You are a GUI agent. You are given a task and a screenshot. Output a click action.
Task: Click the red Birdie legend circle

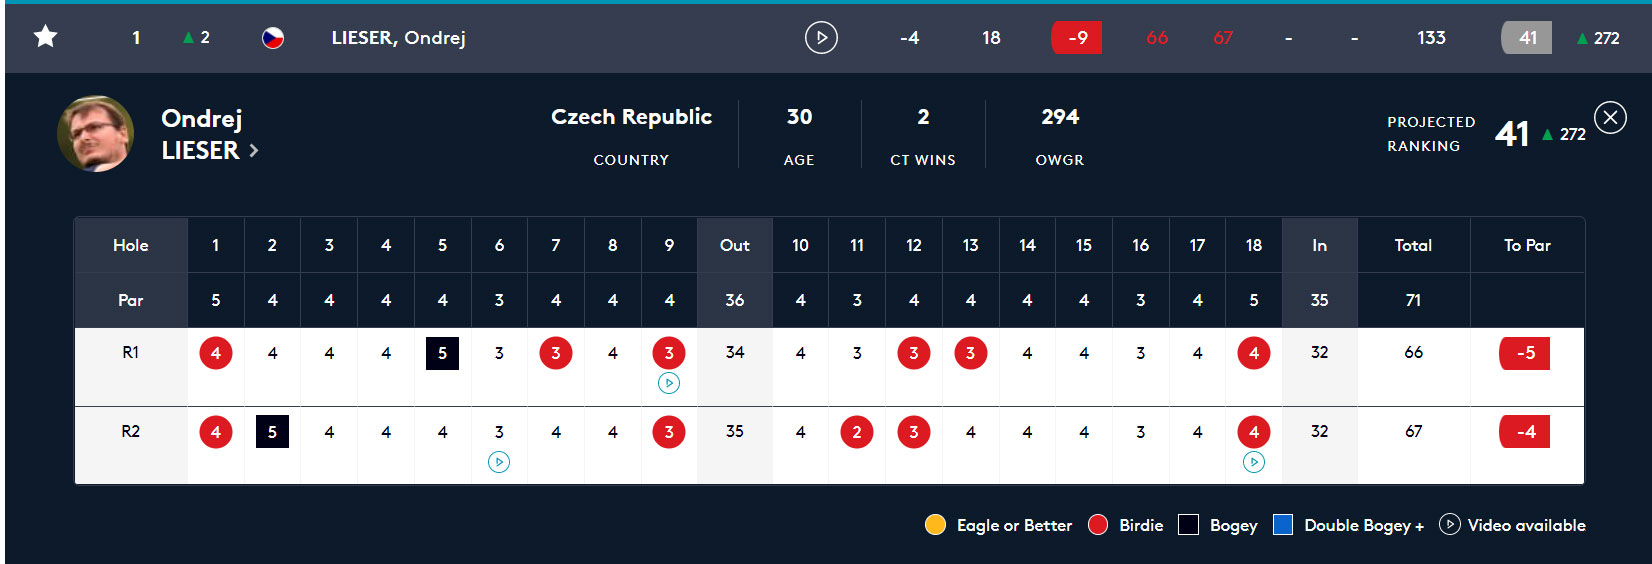pyautogui.click(x=1098, y=525)
